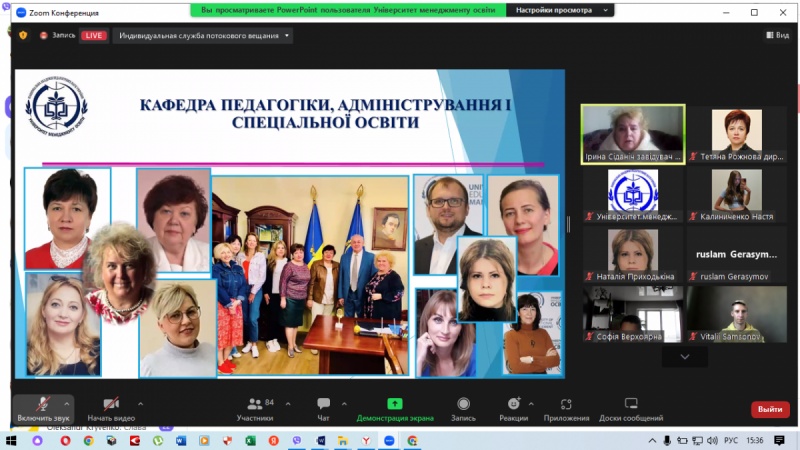This screenshot has height=450, width=800.
Task: Open File Explorer from taskbar
Action: [343, 440]
